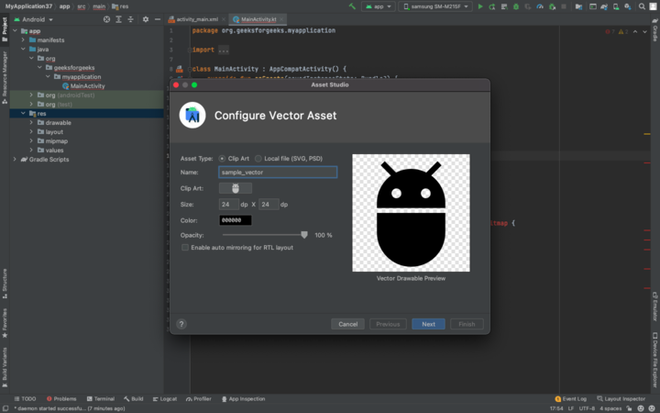Click the Search Everywhere magnifier icon

pyautogui.click(x=640, y=6)
